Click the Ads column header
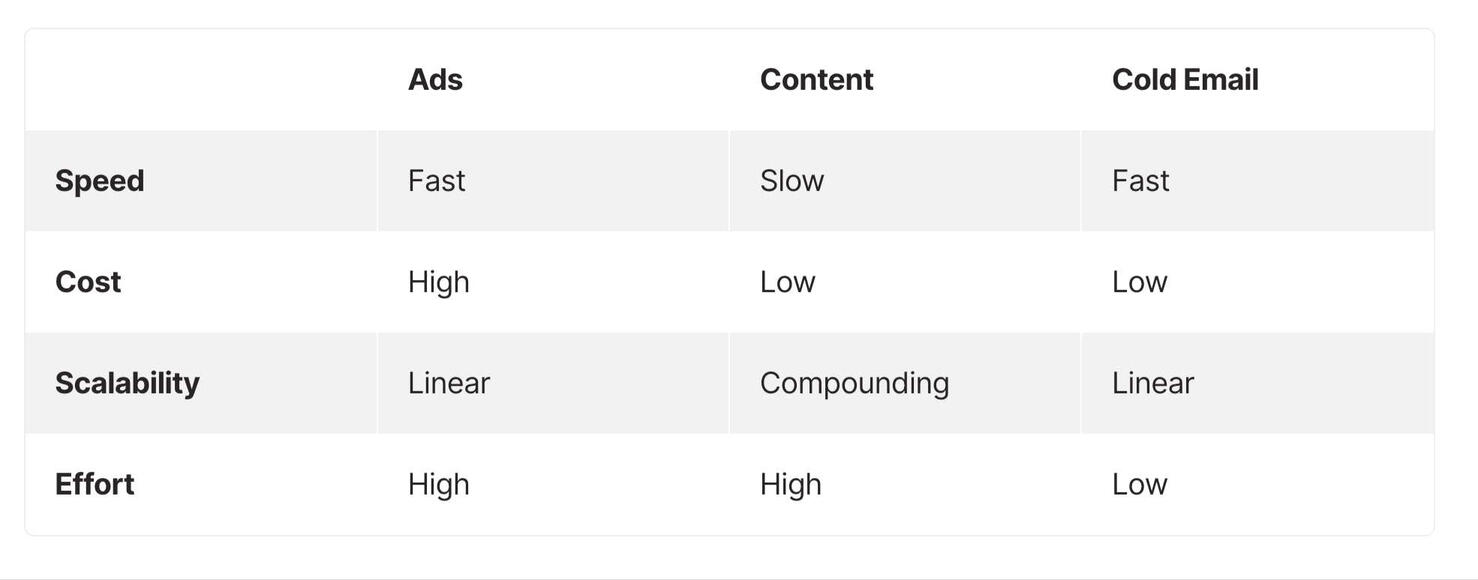This screenshot has height=580, width=1478. point(435,80)
